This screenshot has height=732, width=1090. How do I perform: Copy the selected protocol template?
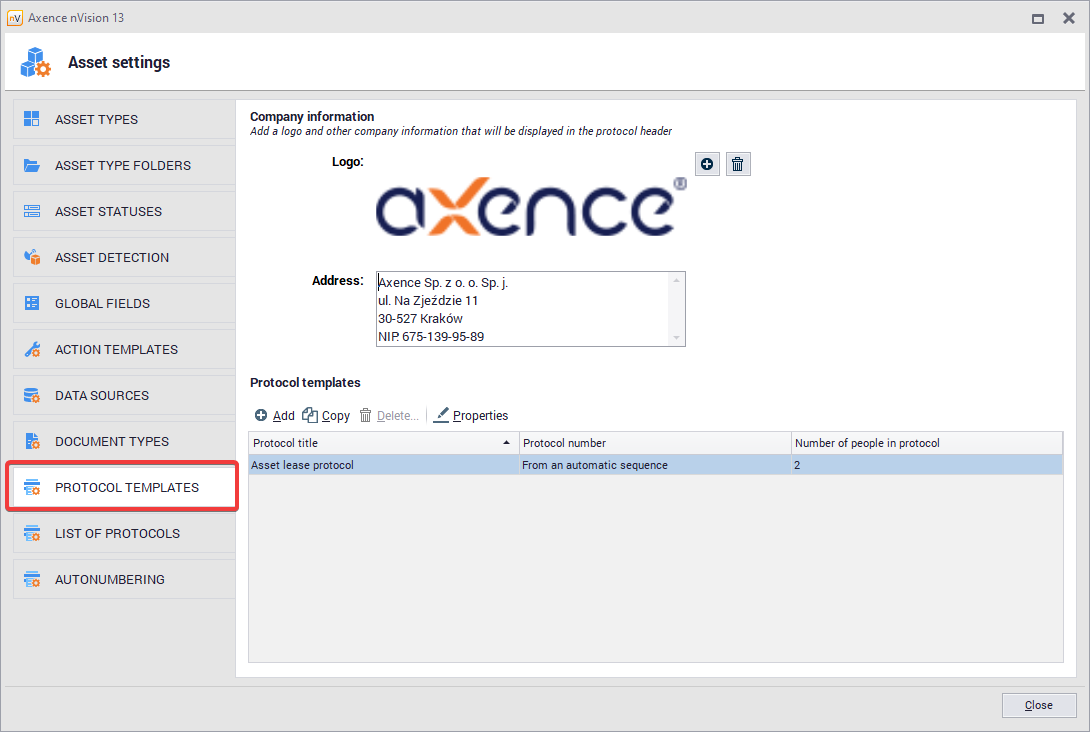[x=327, y=416]
